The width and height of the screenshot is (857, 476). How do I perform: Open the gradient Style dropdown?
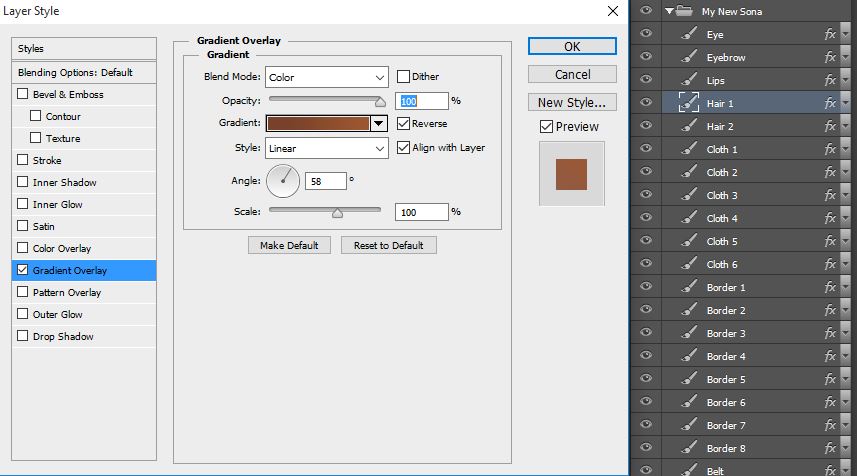(x=327, y=148)
